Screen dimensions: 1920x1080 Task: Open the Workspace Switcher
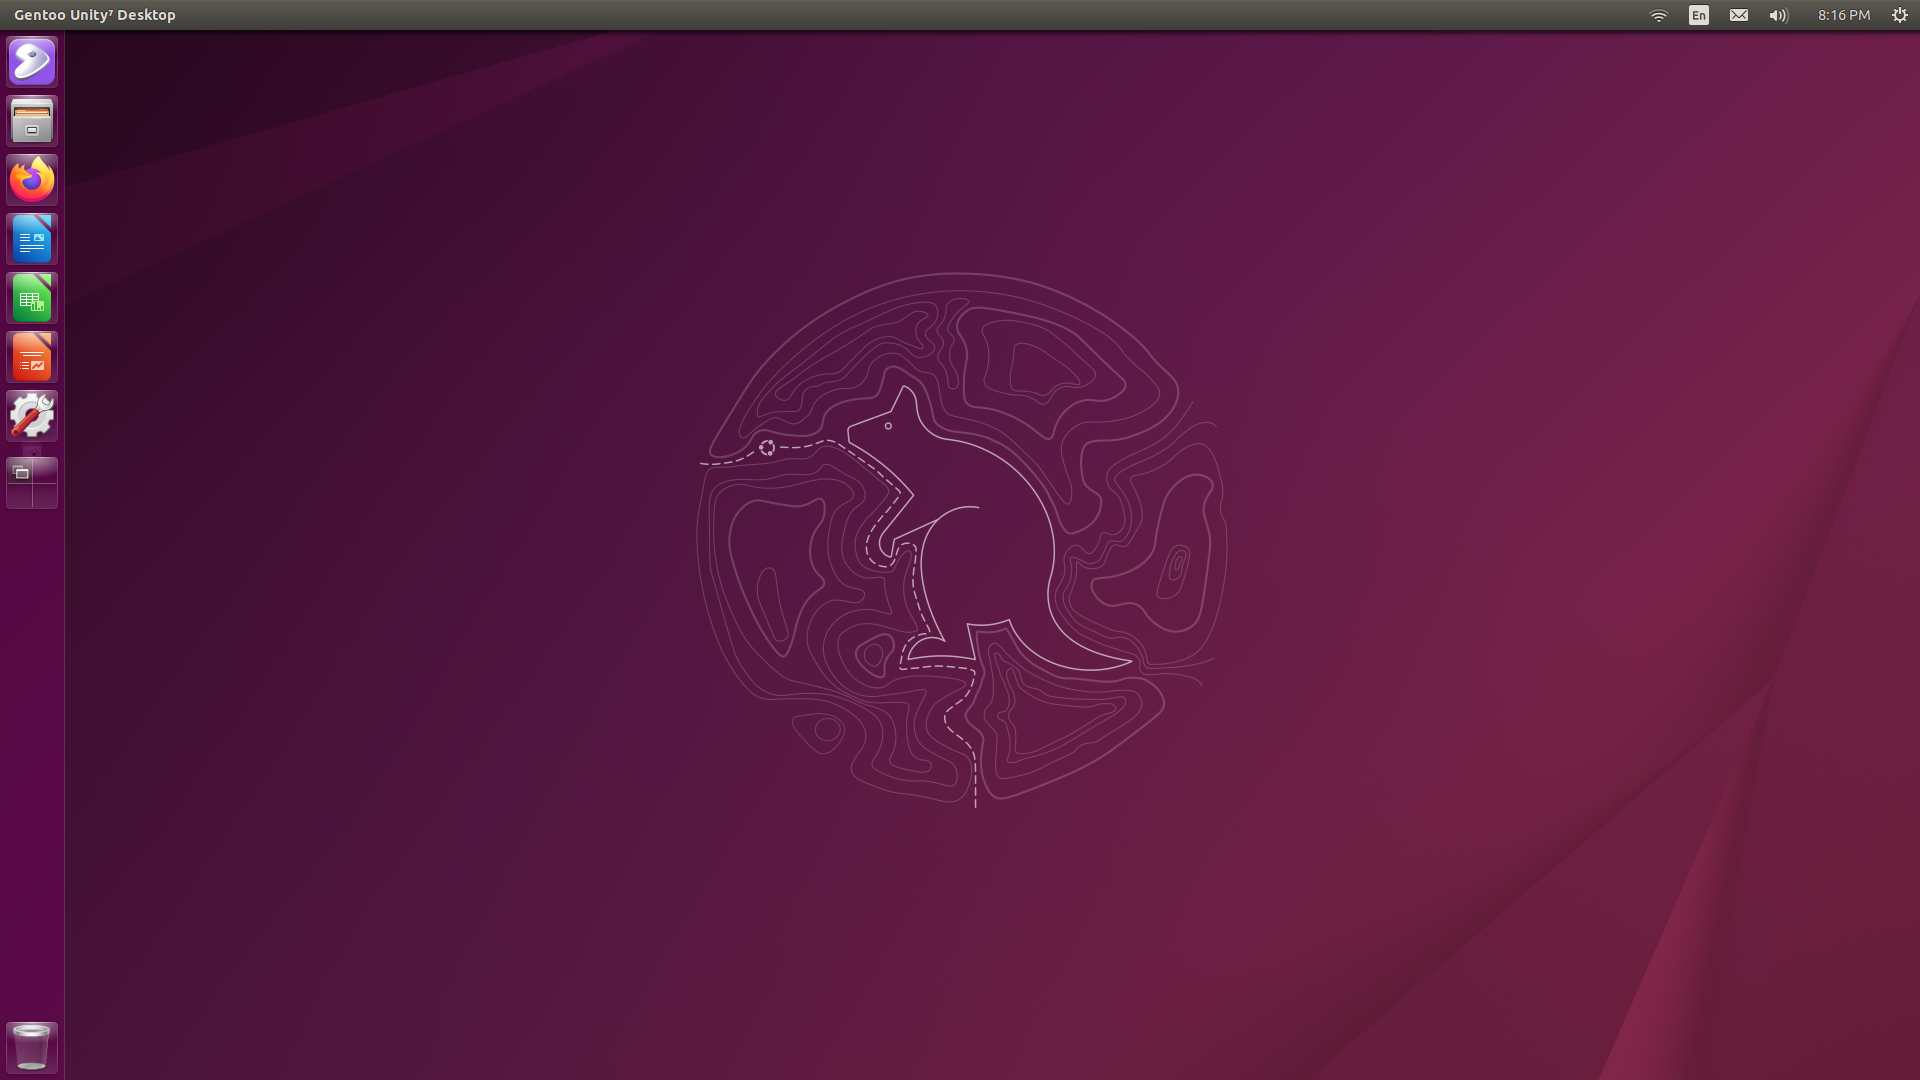(32, 483)
